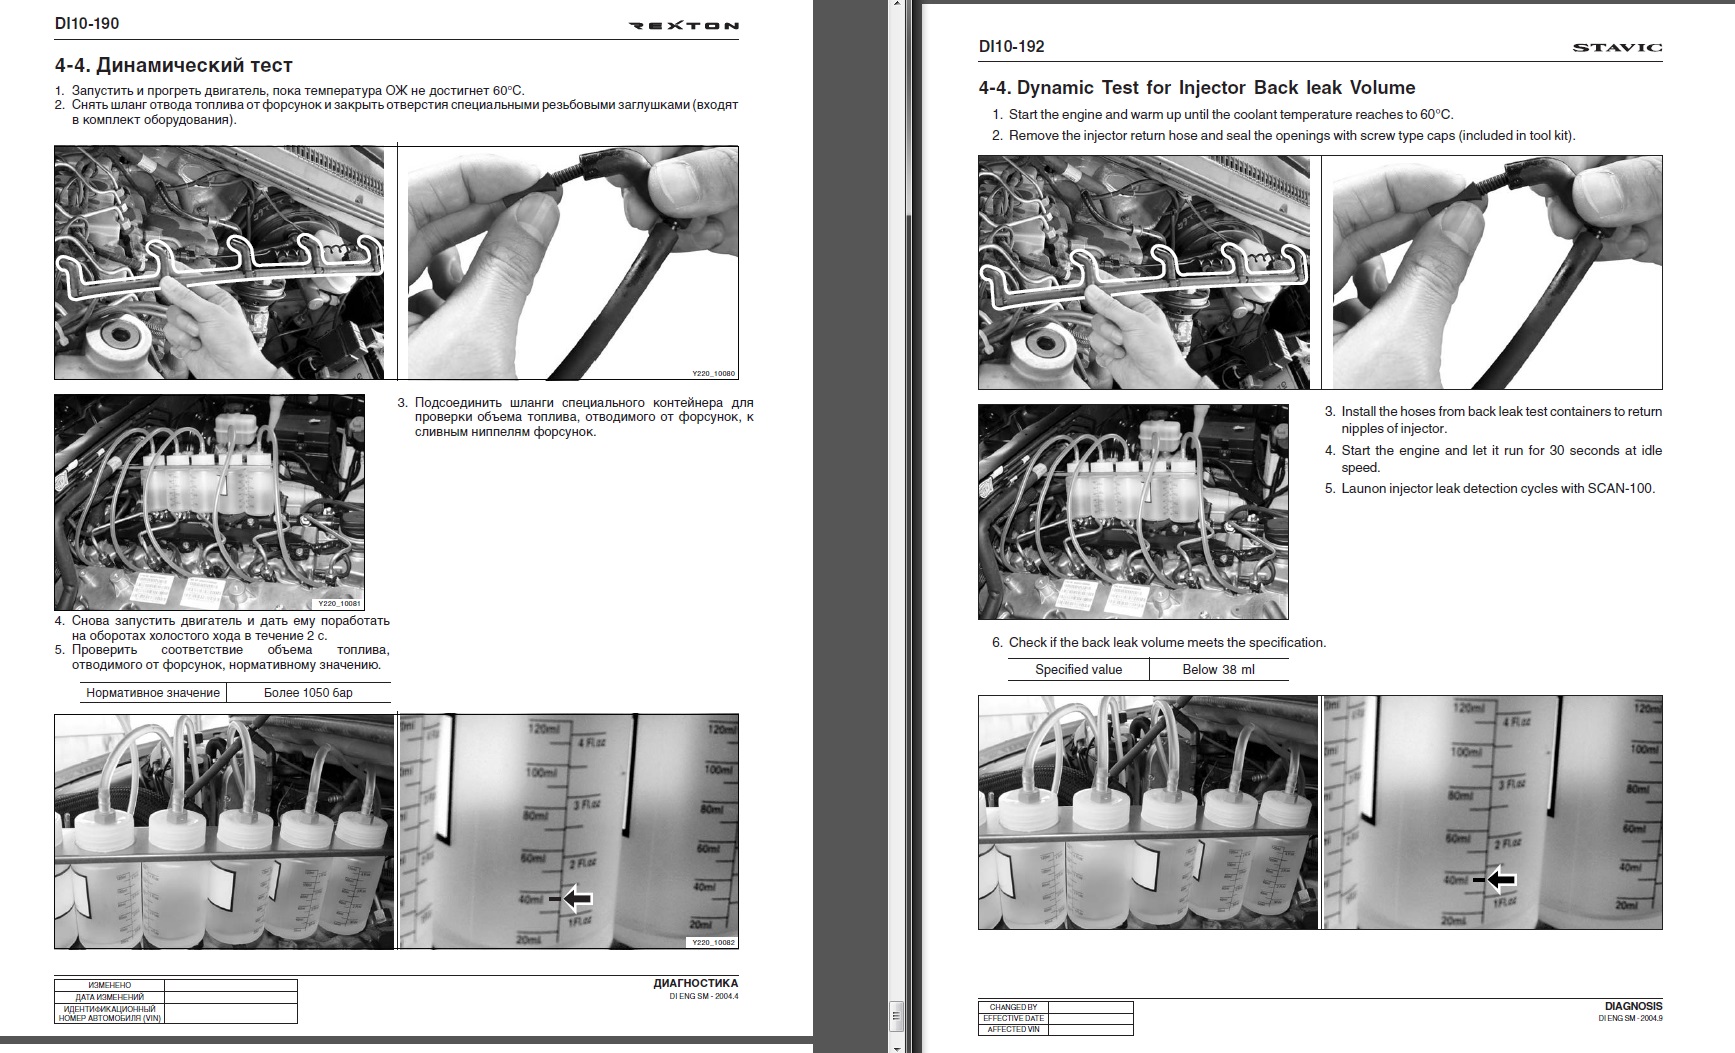Click the Russian heading '4-4. Динамический тест'

pyautogui.click(x=173, y=66)
